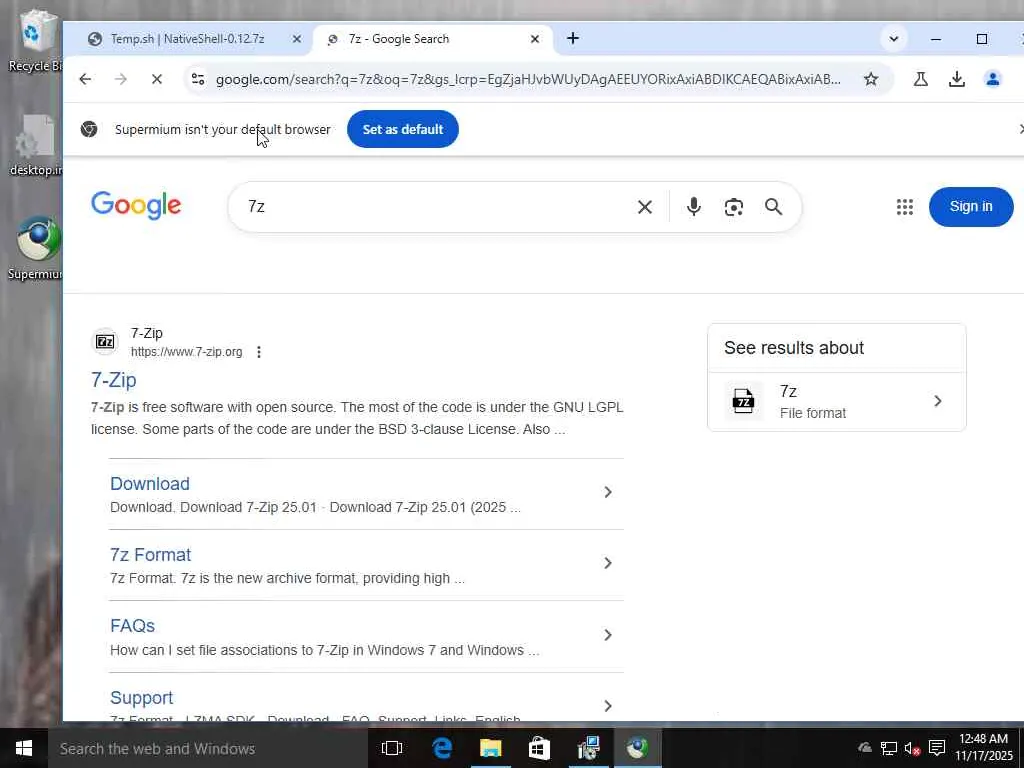
Task: Click the browser address bar URL
Action: 528,79
